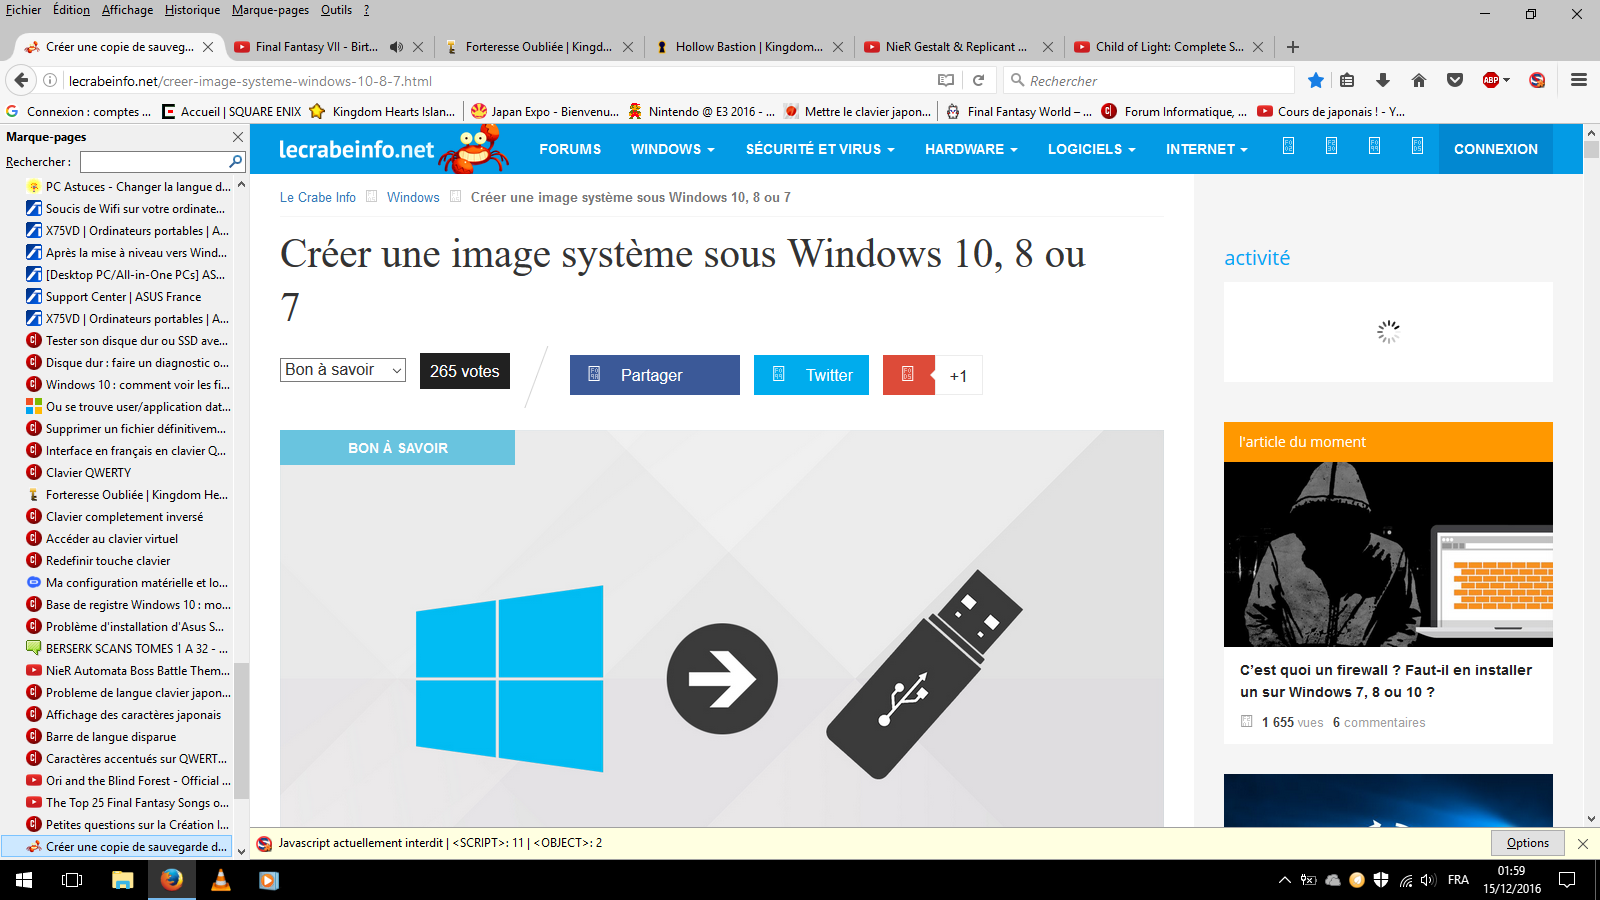The width and height of the screenshot is (1600, 900).
Task: Click the CONNEXION button
Action: click(1495, 149)
